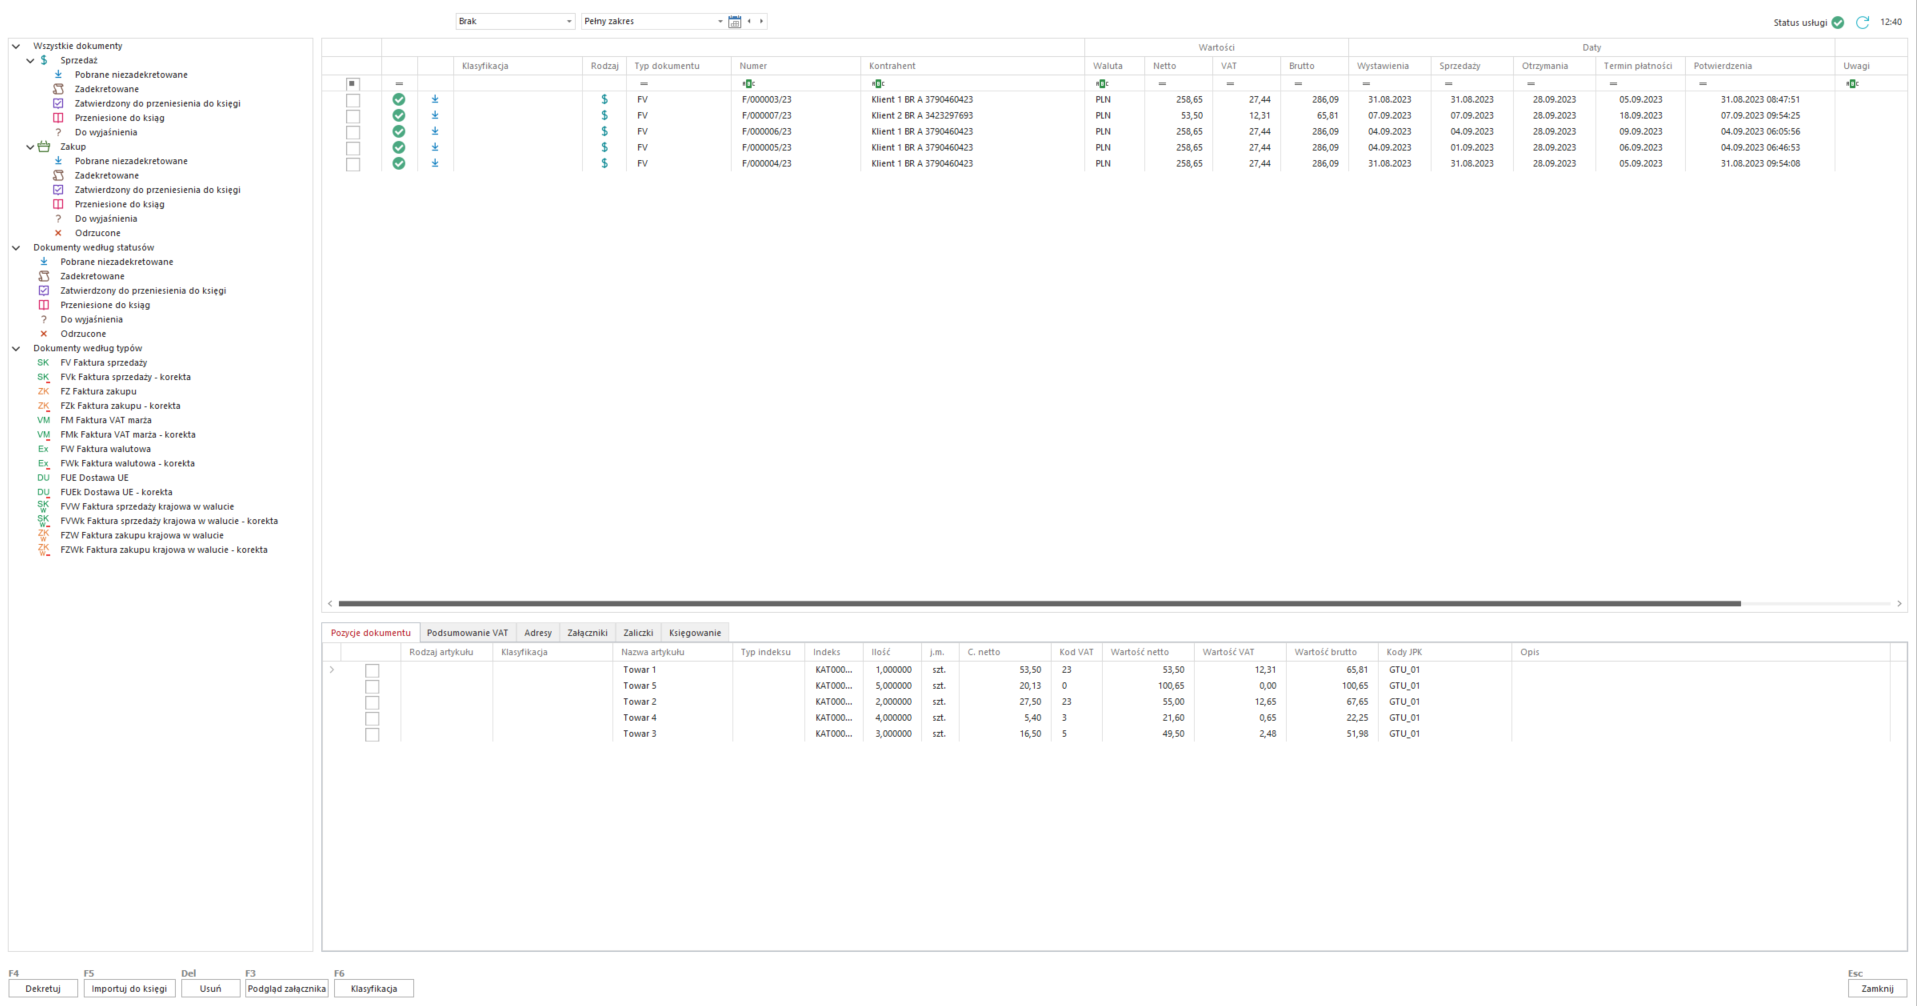1917x1006 pixels.
Task: Select FUE Dostawa UE document type
Action: pos(94,478)
